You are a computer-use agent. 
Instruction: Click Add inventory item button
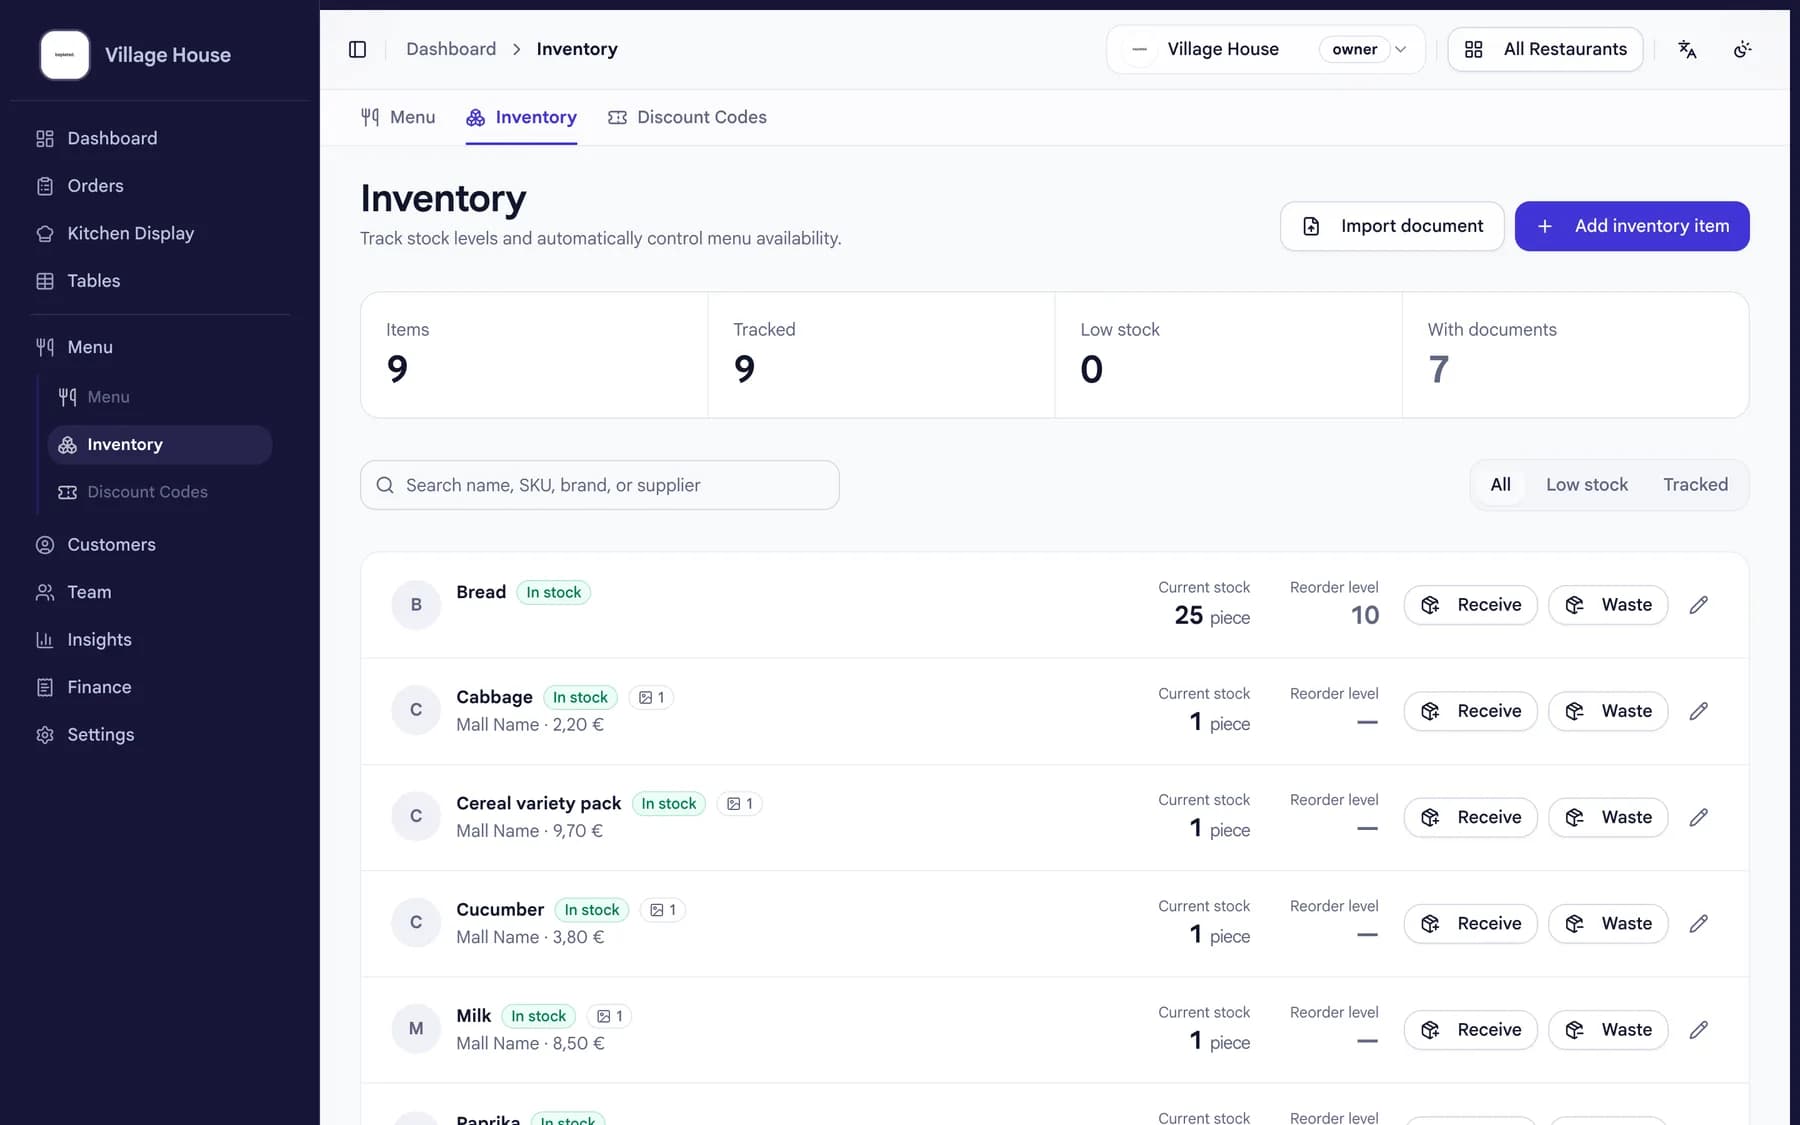point(1632,226)
